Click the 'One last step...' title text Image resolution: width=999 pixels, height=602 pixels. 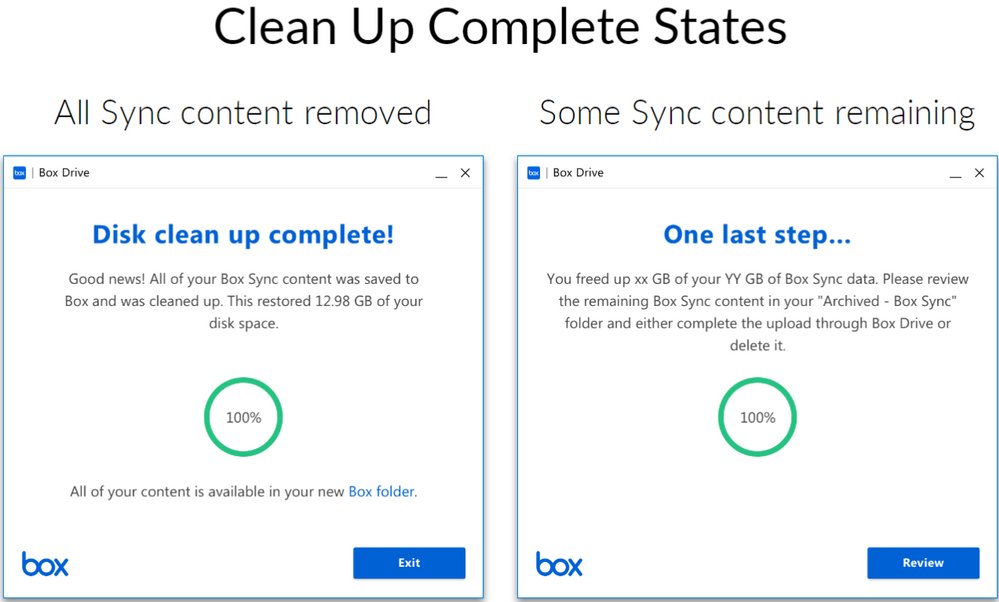757,234
